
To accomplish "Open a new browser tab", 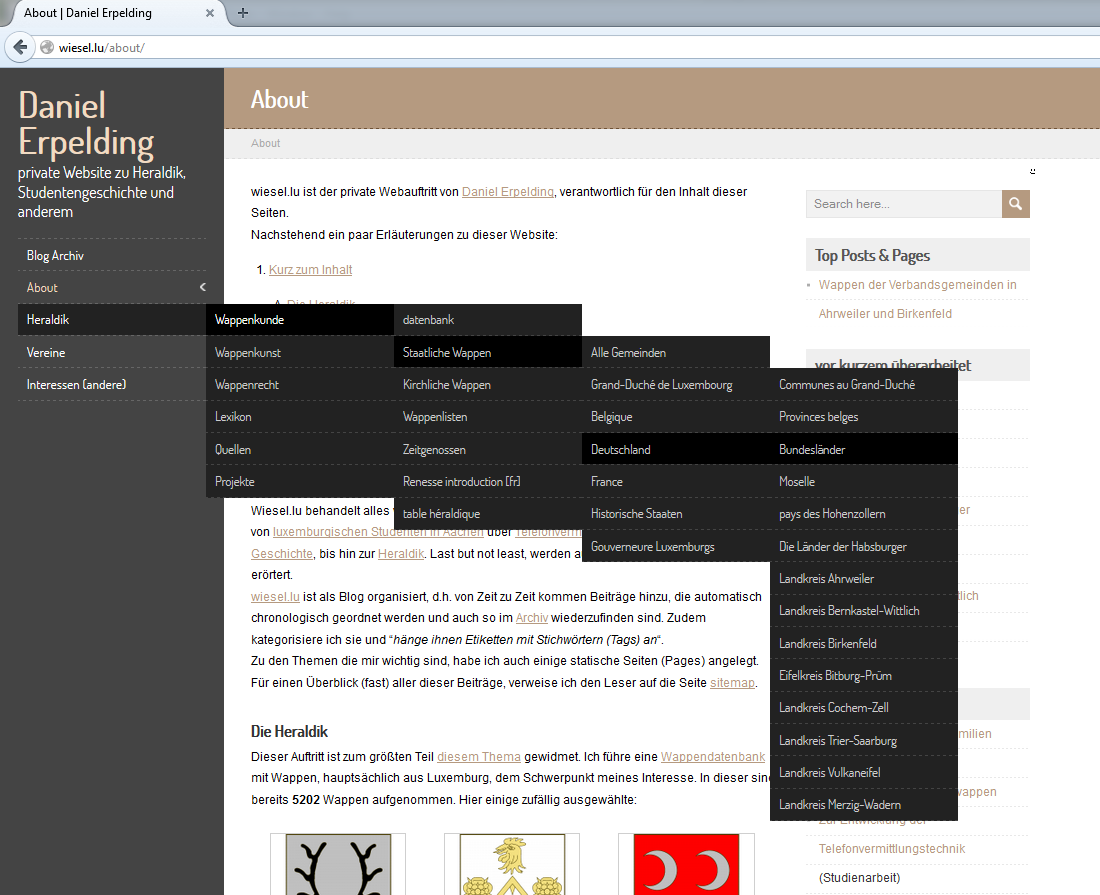I will point(243,13).
